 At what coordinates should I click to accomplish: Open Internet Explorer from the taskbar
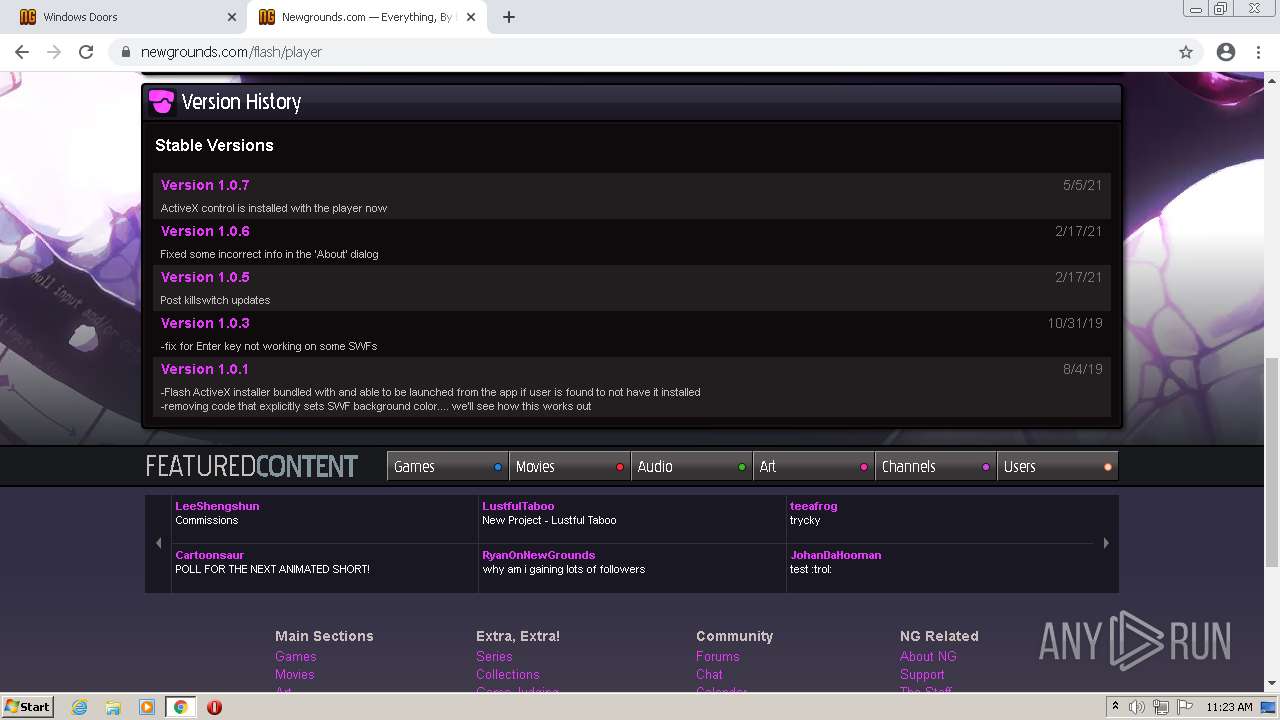80,707
